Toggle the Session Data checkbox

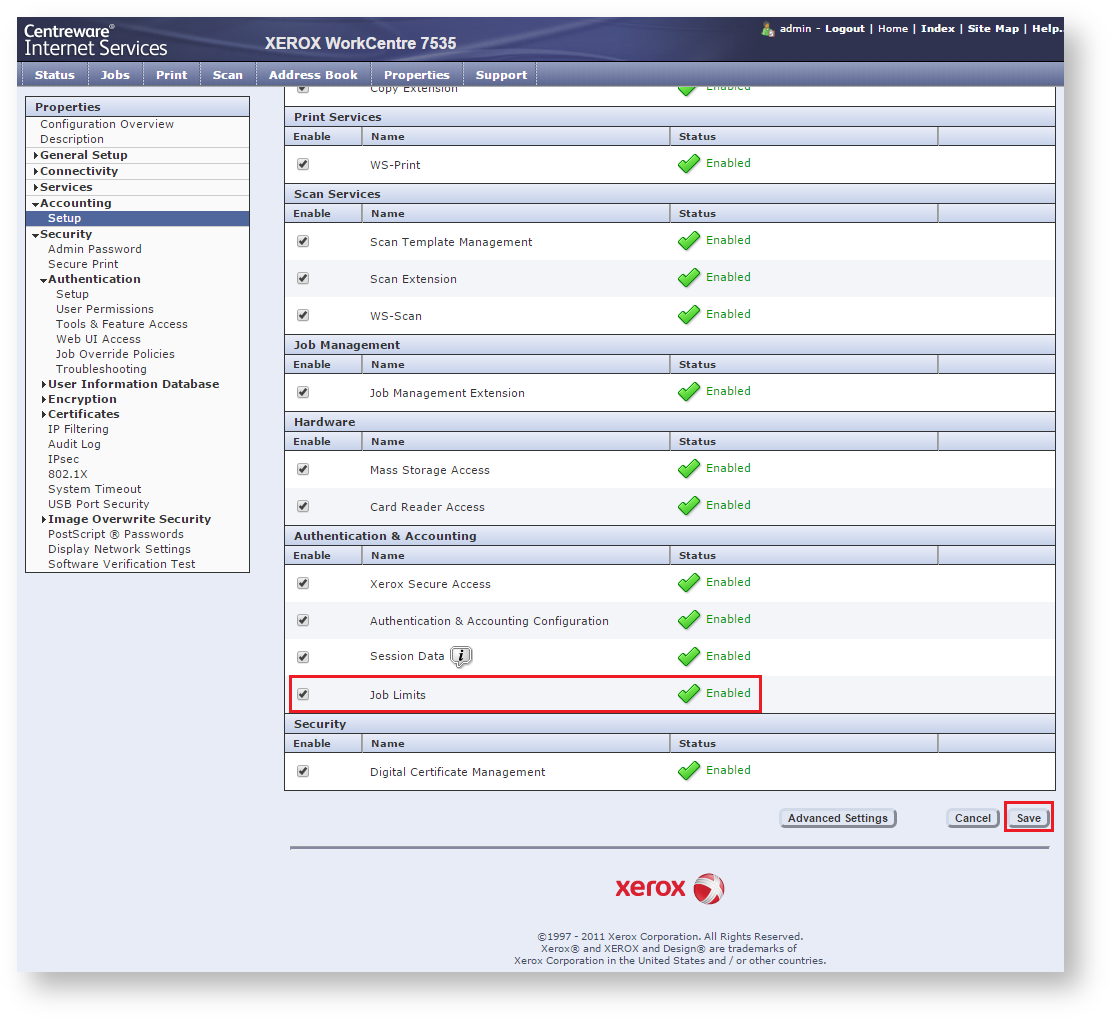tap(303, 657)
